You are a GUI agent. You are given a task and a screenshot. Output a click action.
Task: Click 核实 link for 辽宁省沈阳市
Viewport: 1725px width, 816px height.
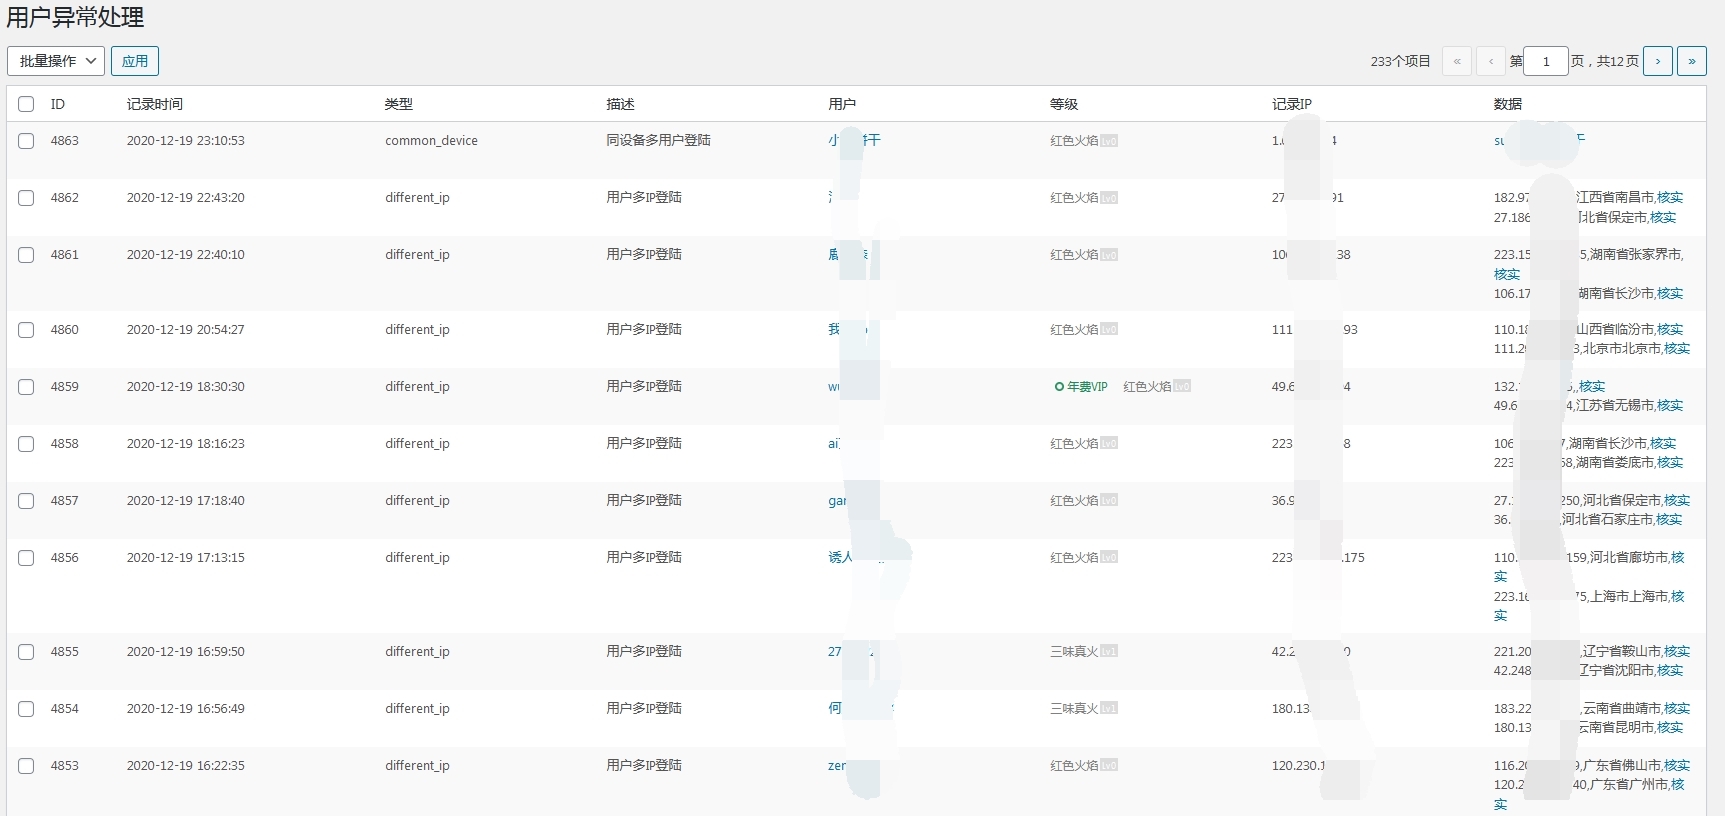[1669, 671]
